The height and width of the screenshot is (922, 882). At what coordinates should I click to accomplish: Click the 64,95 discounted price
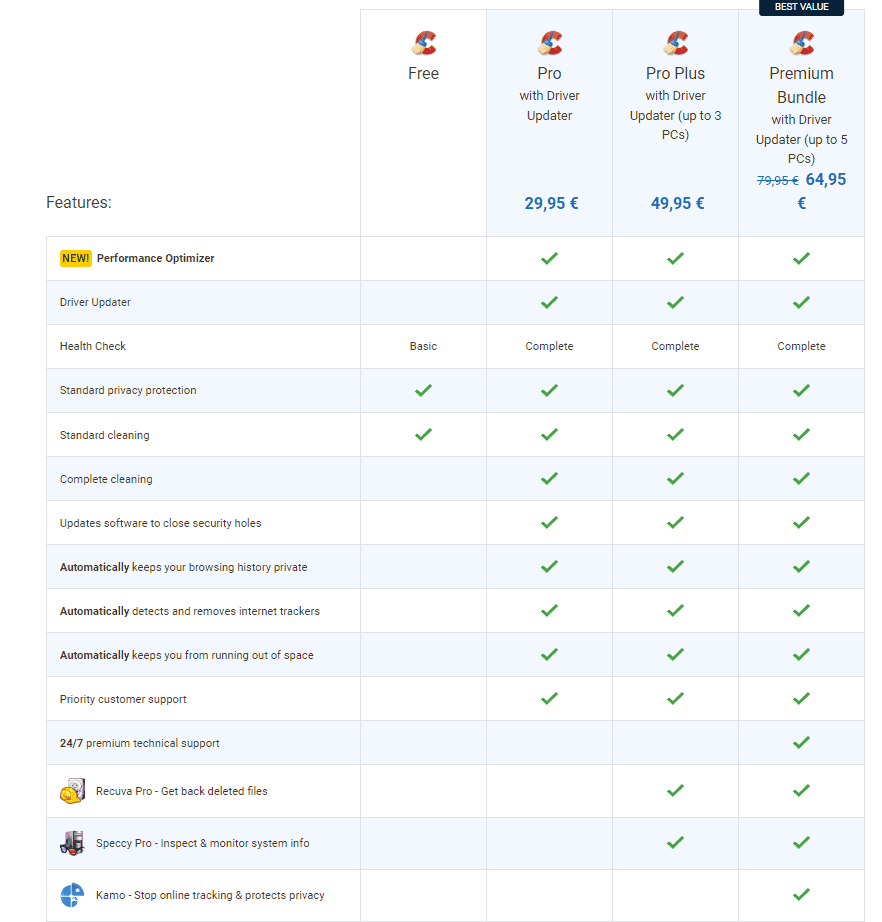pyautogui.click(x=826, y=179)
